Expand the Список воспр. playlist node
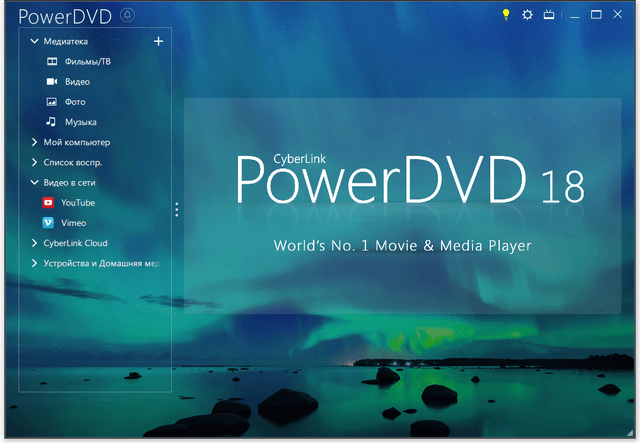 tap(34, 163)
